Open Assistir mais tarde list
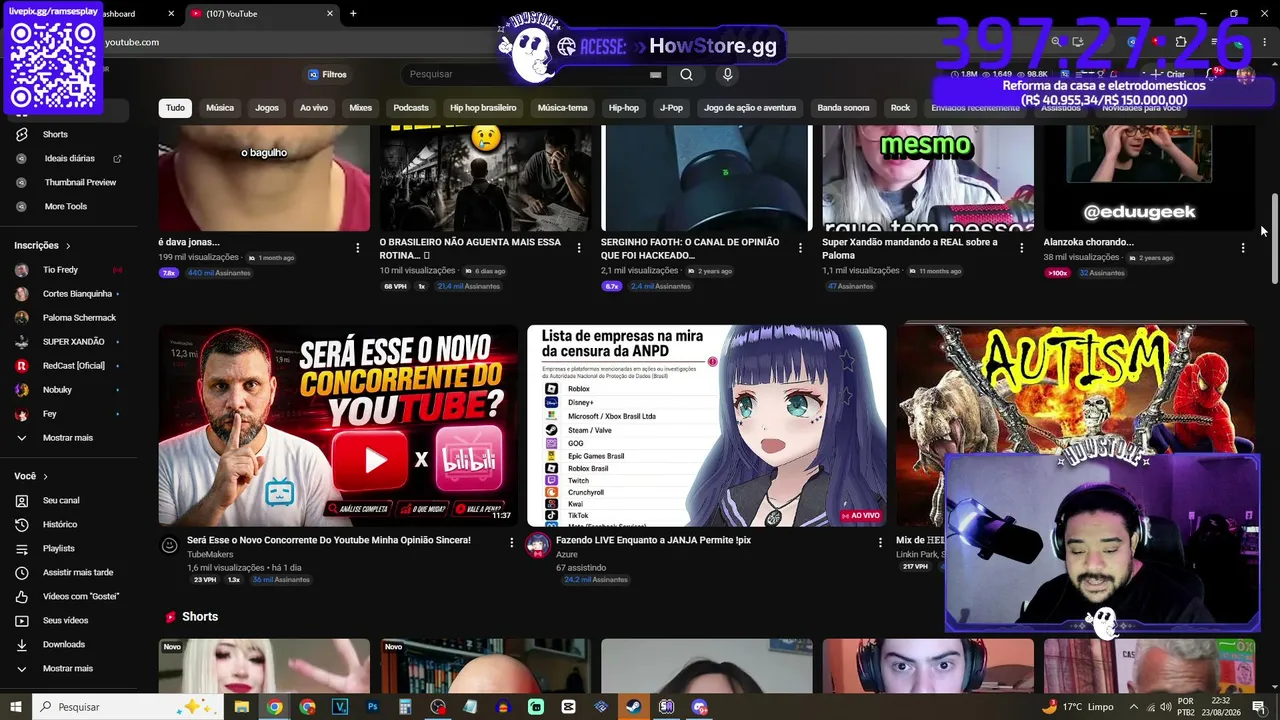The width and height of the screenshot is (1280, 720). point(78,572)
